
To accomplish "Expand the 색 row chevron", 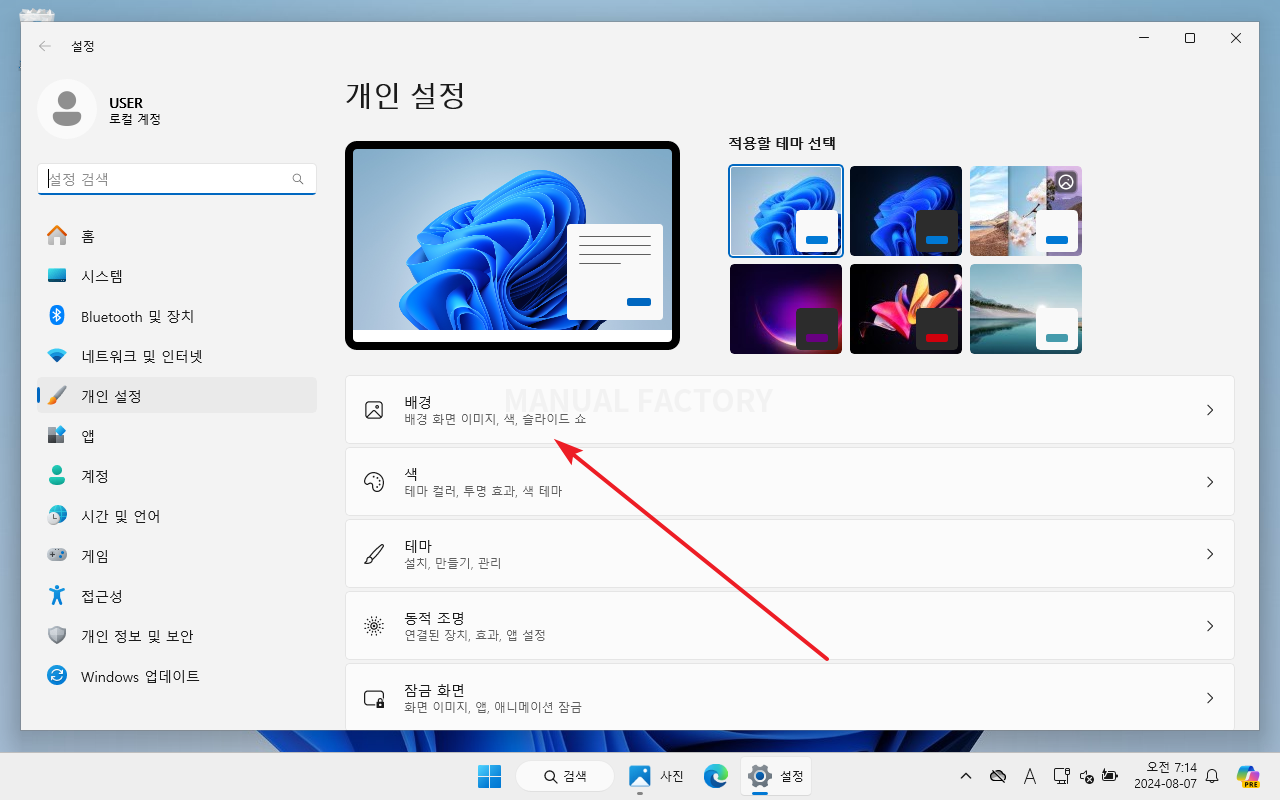I will tap(1210, 482).
